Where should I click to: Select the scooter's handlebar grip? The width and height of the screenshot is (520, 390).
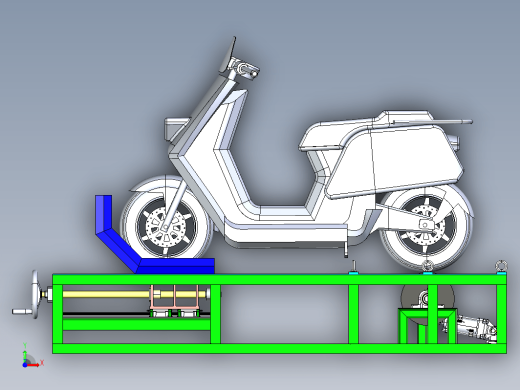(248, 71)
